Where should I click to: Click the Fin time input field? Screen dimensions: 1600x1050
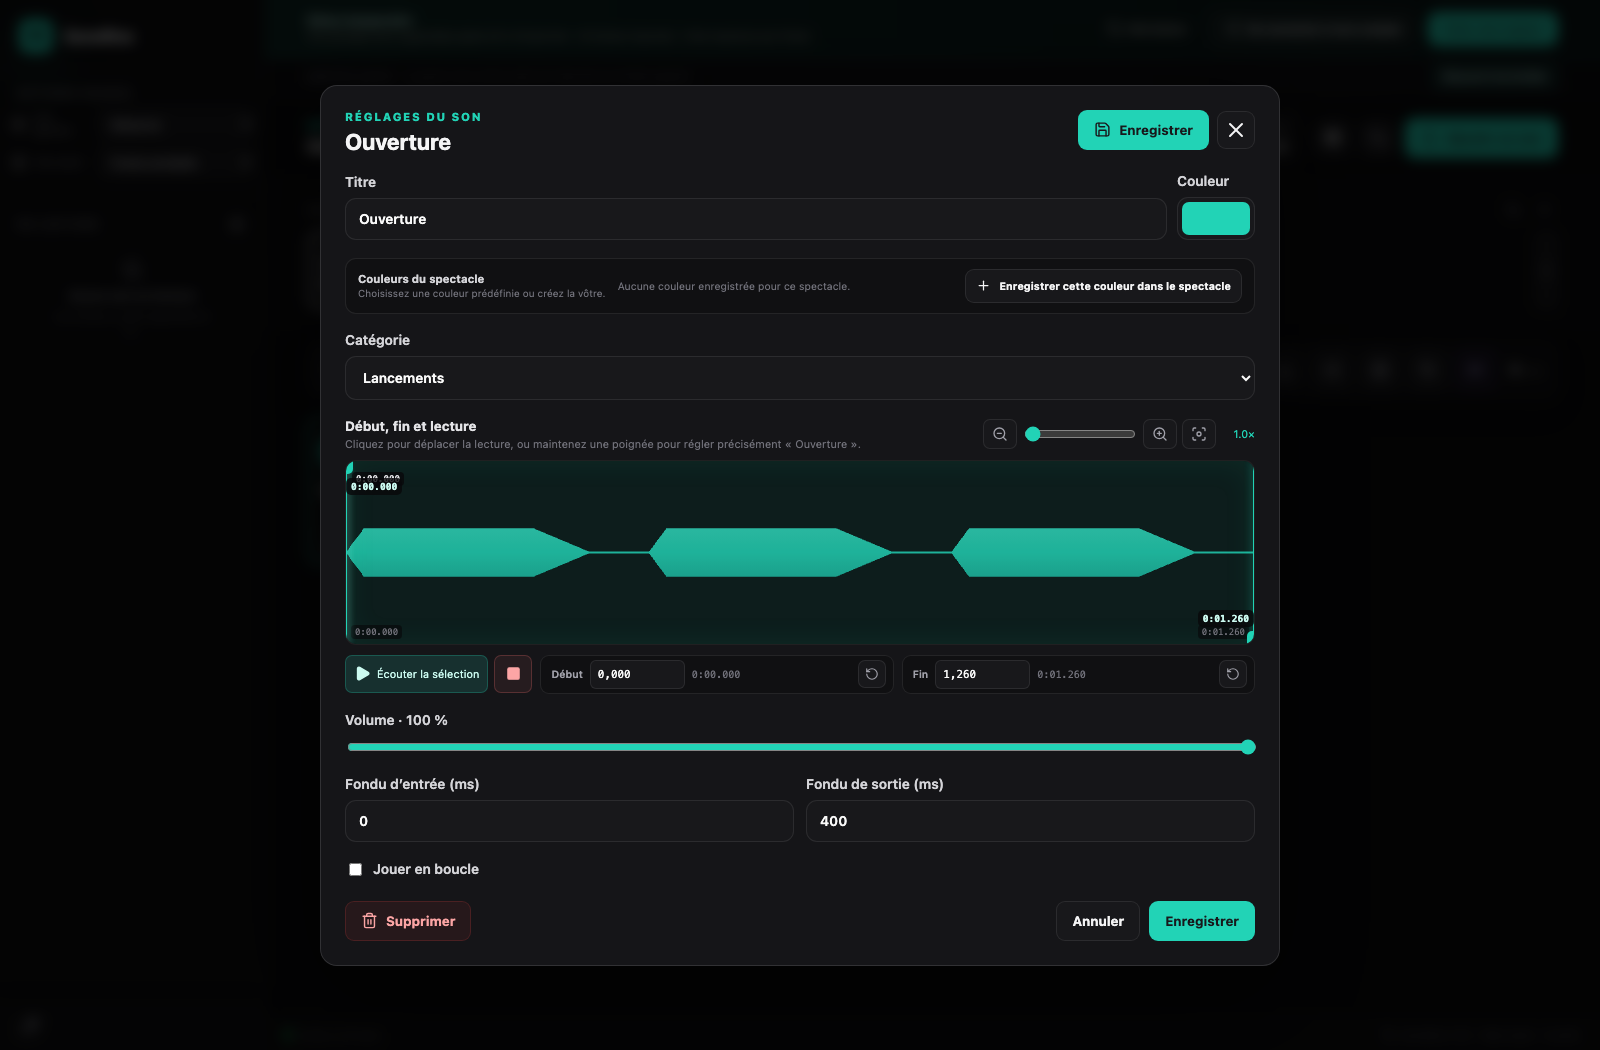(x=982, y=674)
